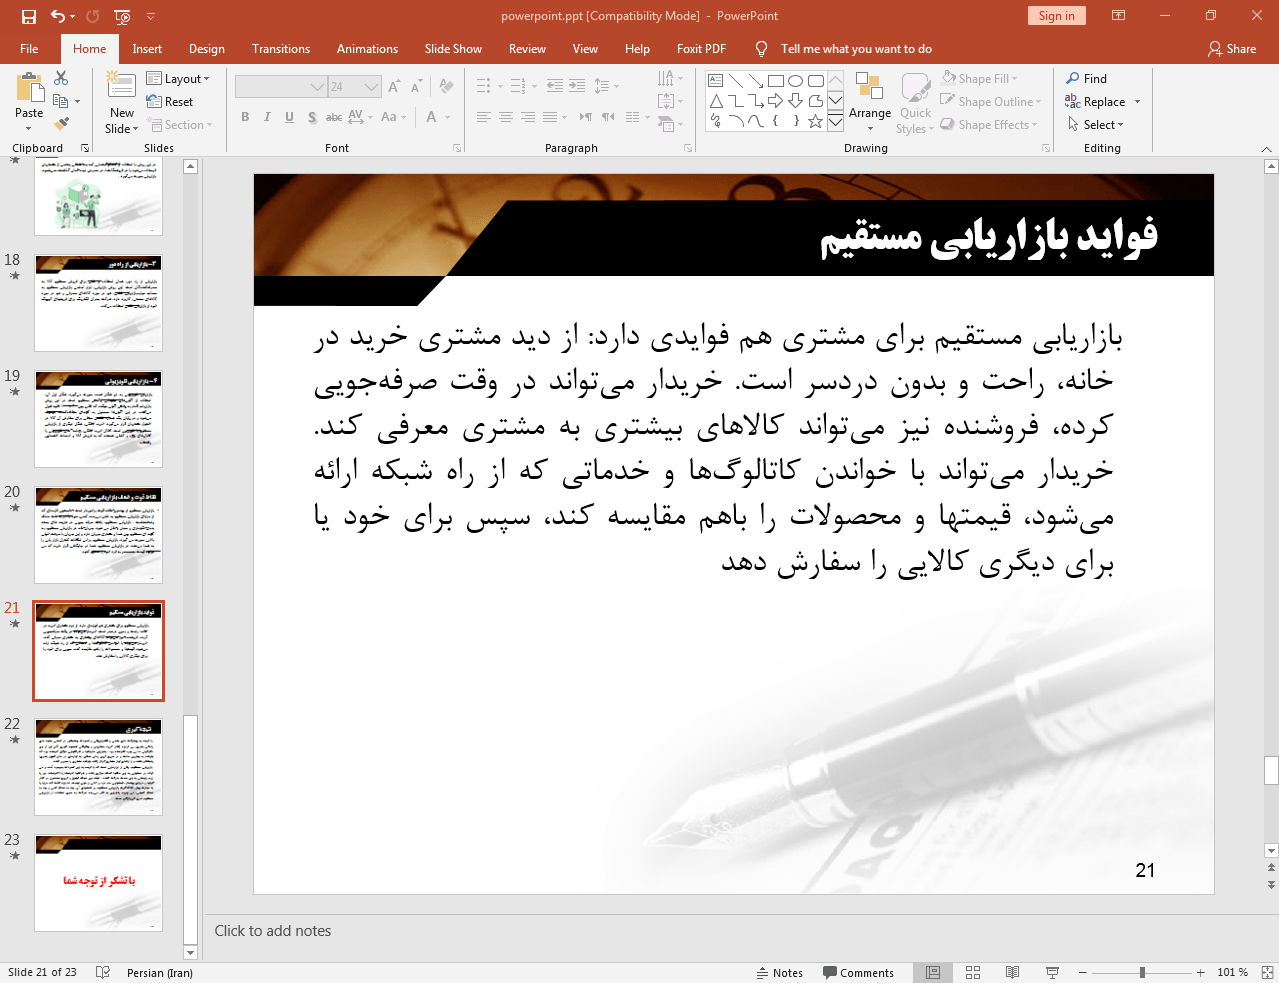Insert a New Slide
Viewport: 1279px width, 983px height.
tap(121, 103)
